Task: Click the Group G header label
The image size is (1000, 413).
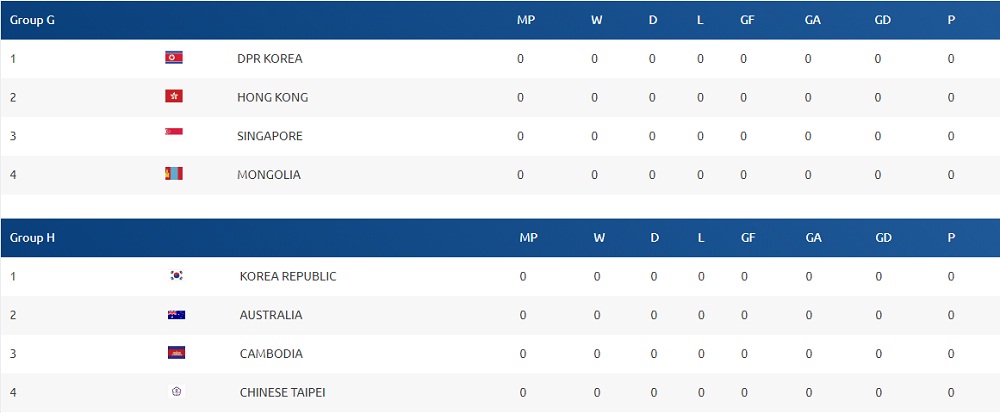Action: (32, 20)
